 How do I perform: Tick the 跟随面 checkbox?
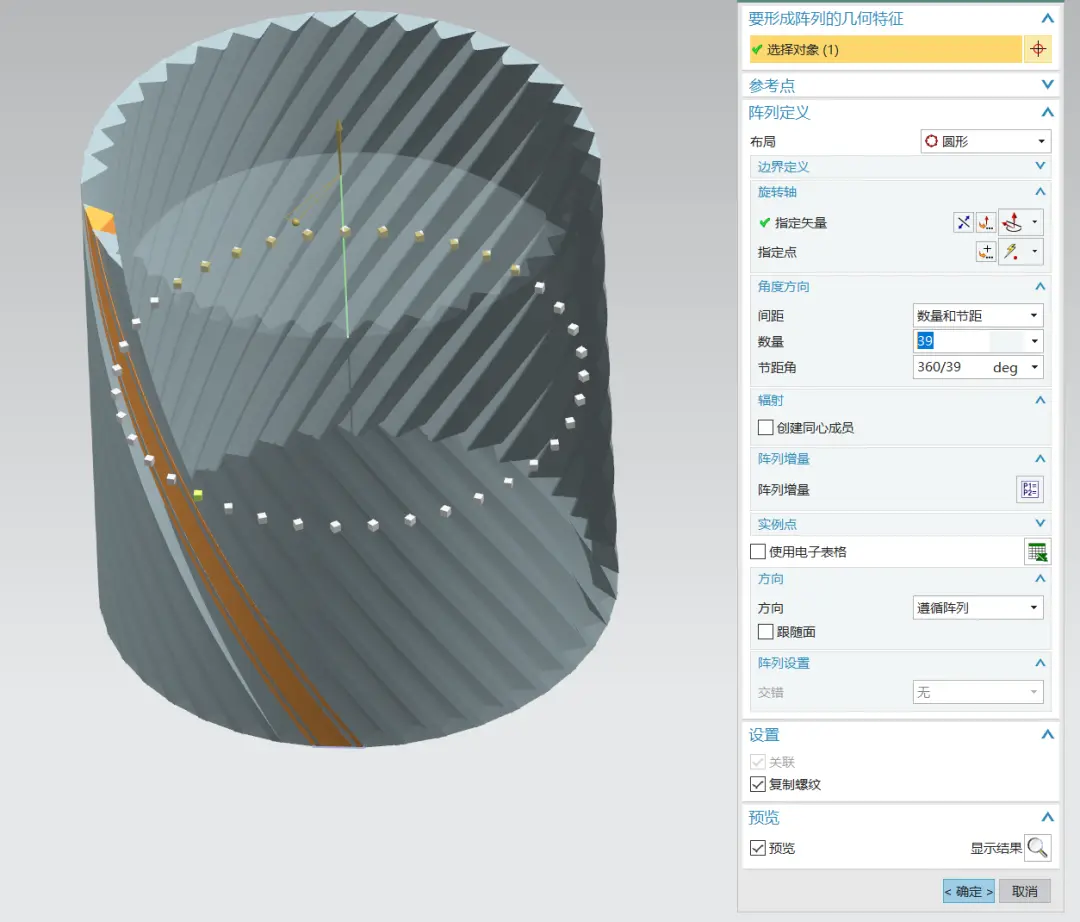tap(765, 631)
